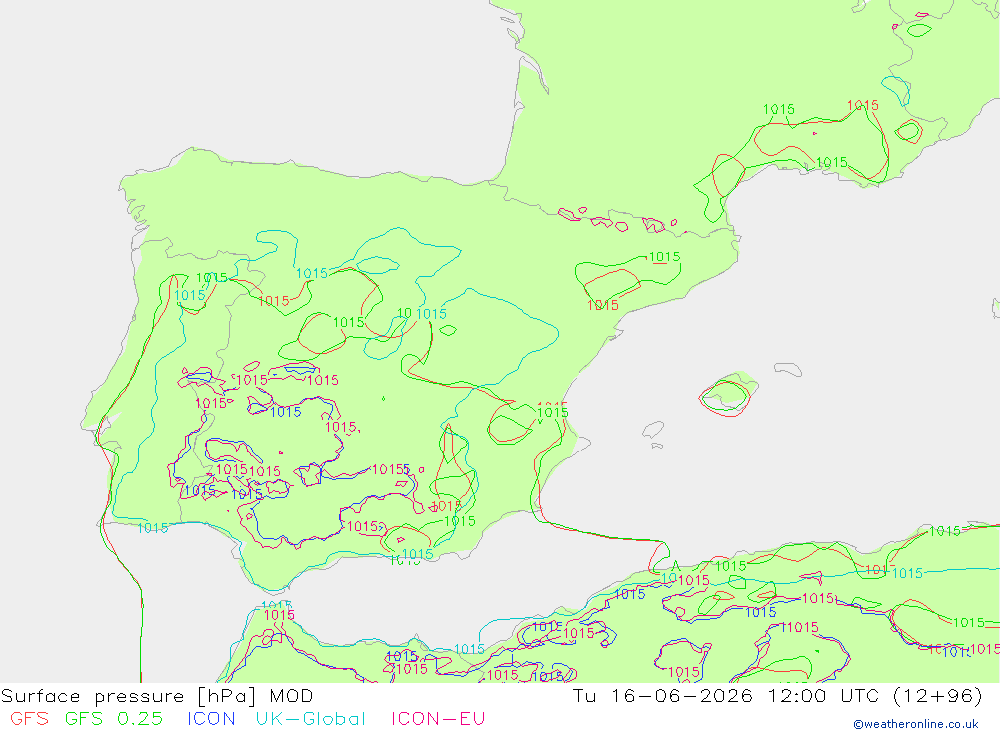Click the green GFS 0.25 legend label
1000x733 pixels.
pos(114,718)
